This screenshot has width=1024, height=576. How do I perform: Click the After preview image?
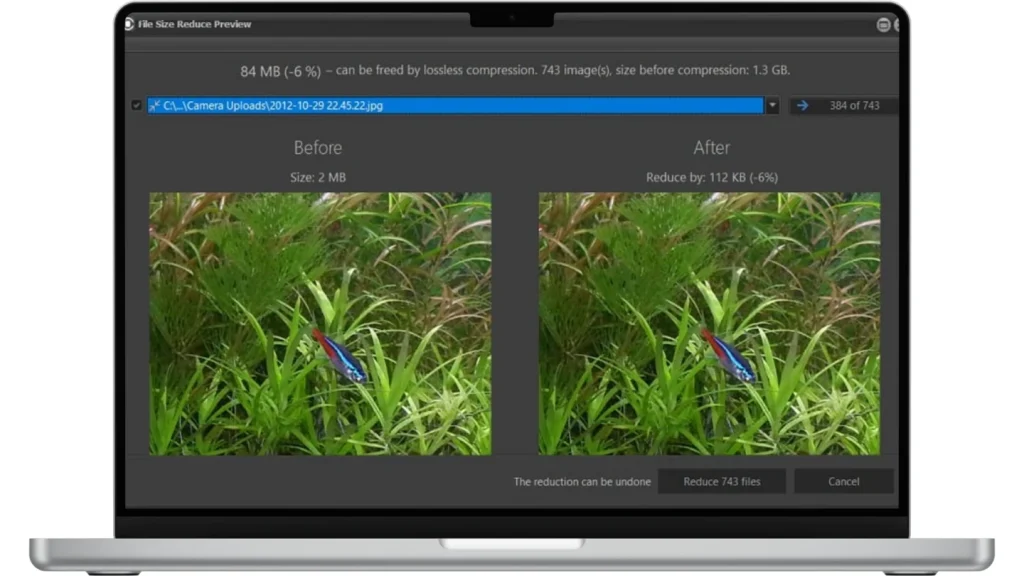[709, 323]
